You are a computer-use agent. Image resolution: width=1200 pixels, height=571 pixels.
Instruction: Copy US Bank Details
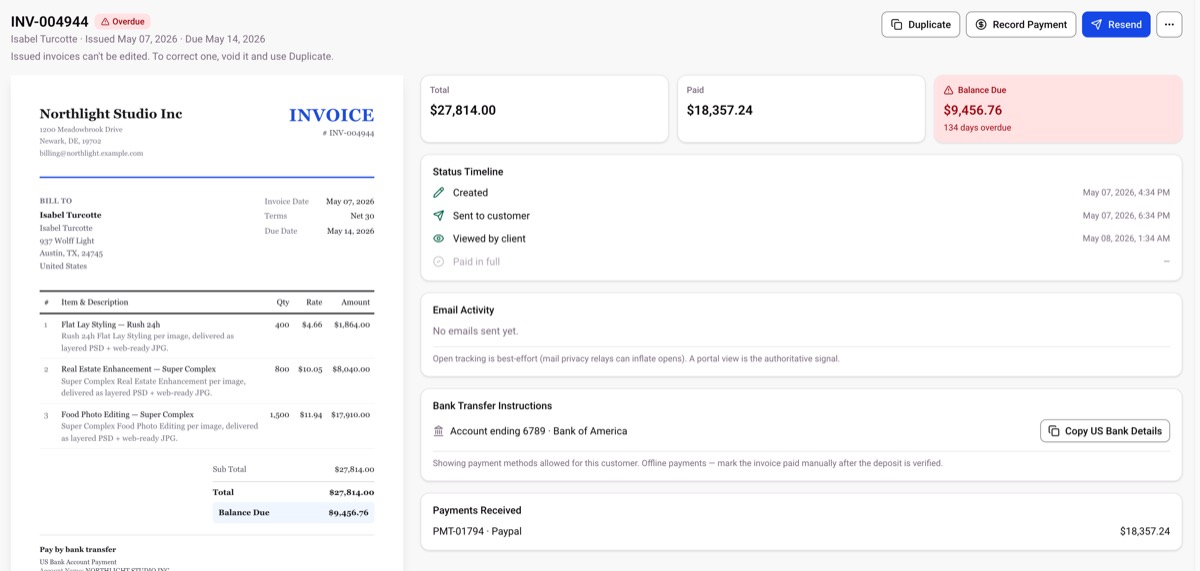pyautogui.click(x=1105, y=431)
